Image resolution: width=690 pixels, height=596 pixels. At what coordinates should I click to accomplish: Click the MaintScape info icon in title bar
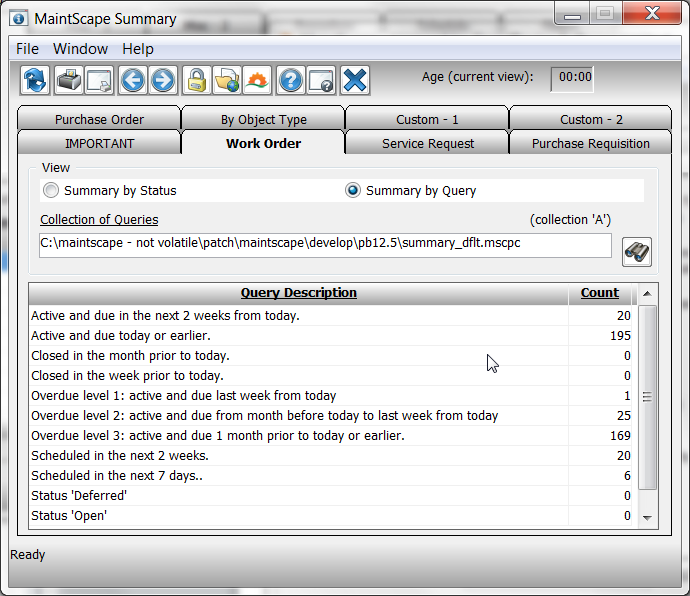coord(18,19)
